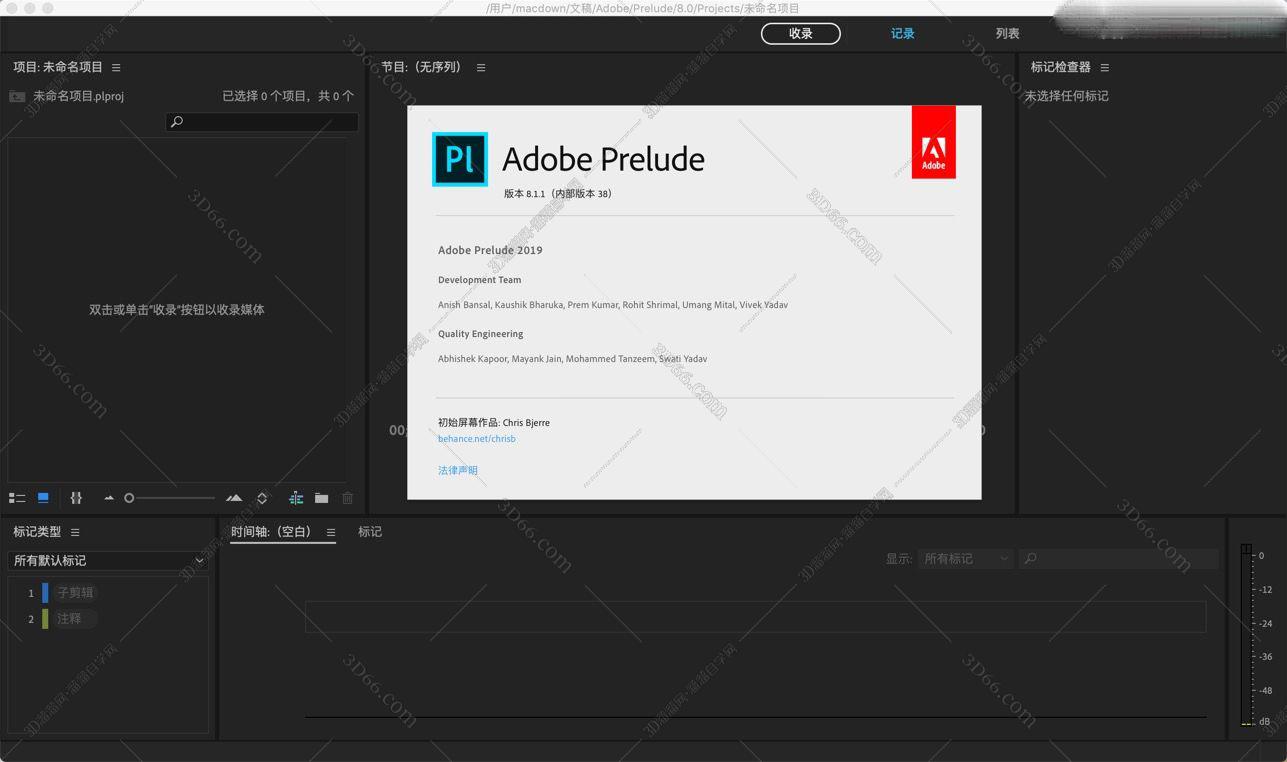
Task: Select the 标记 tab beside timeline
Action: pos(370,532)
